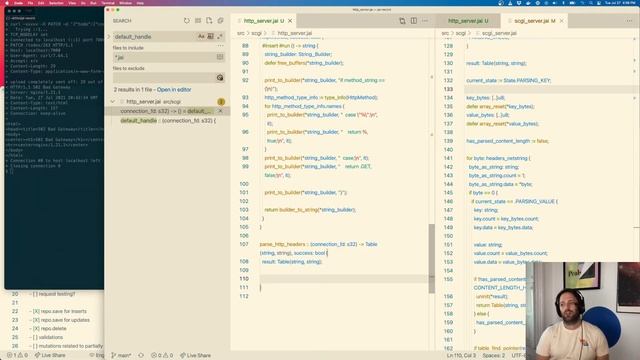Click 'validations' line in background editor
The image size is (640, 360).
(x=51, y=338)
